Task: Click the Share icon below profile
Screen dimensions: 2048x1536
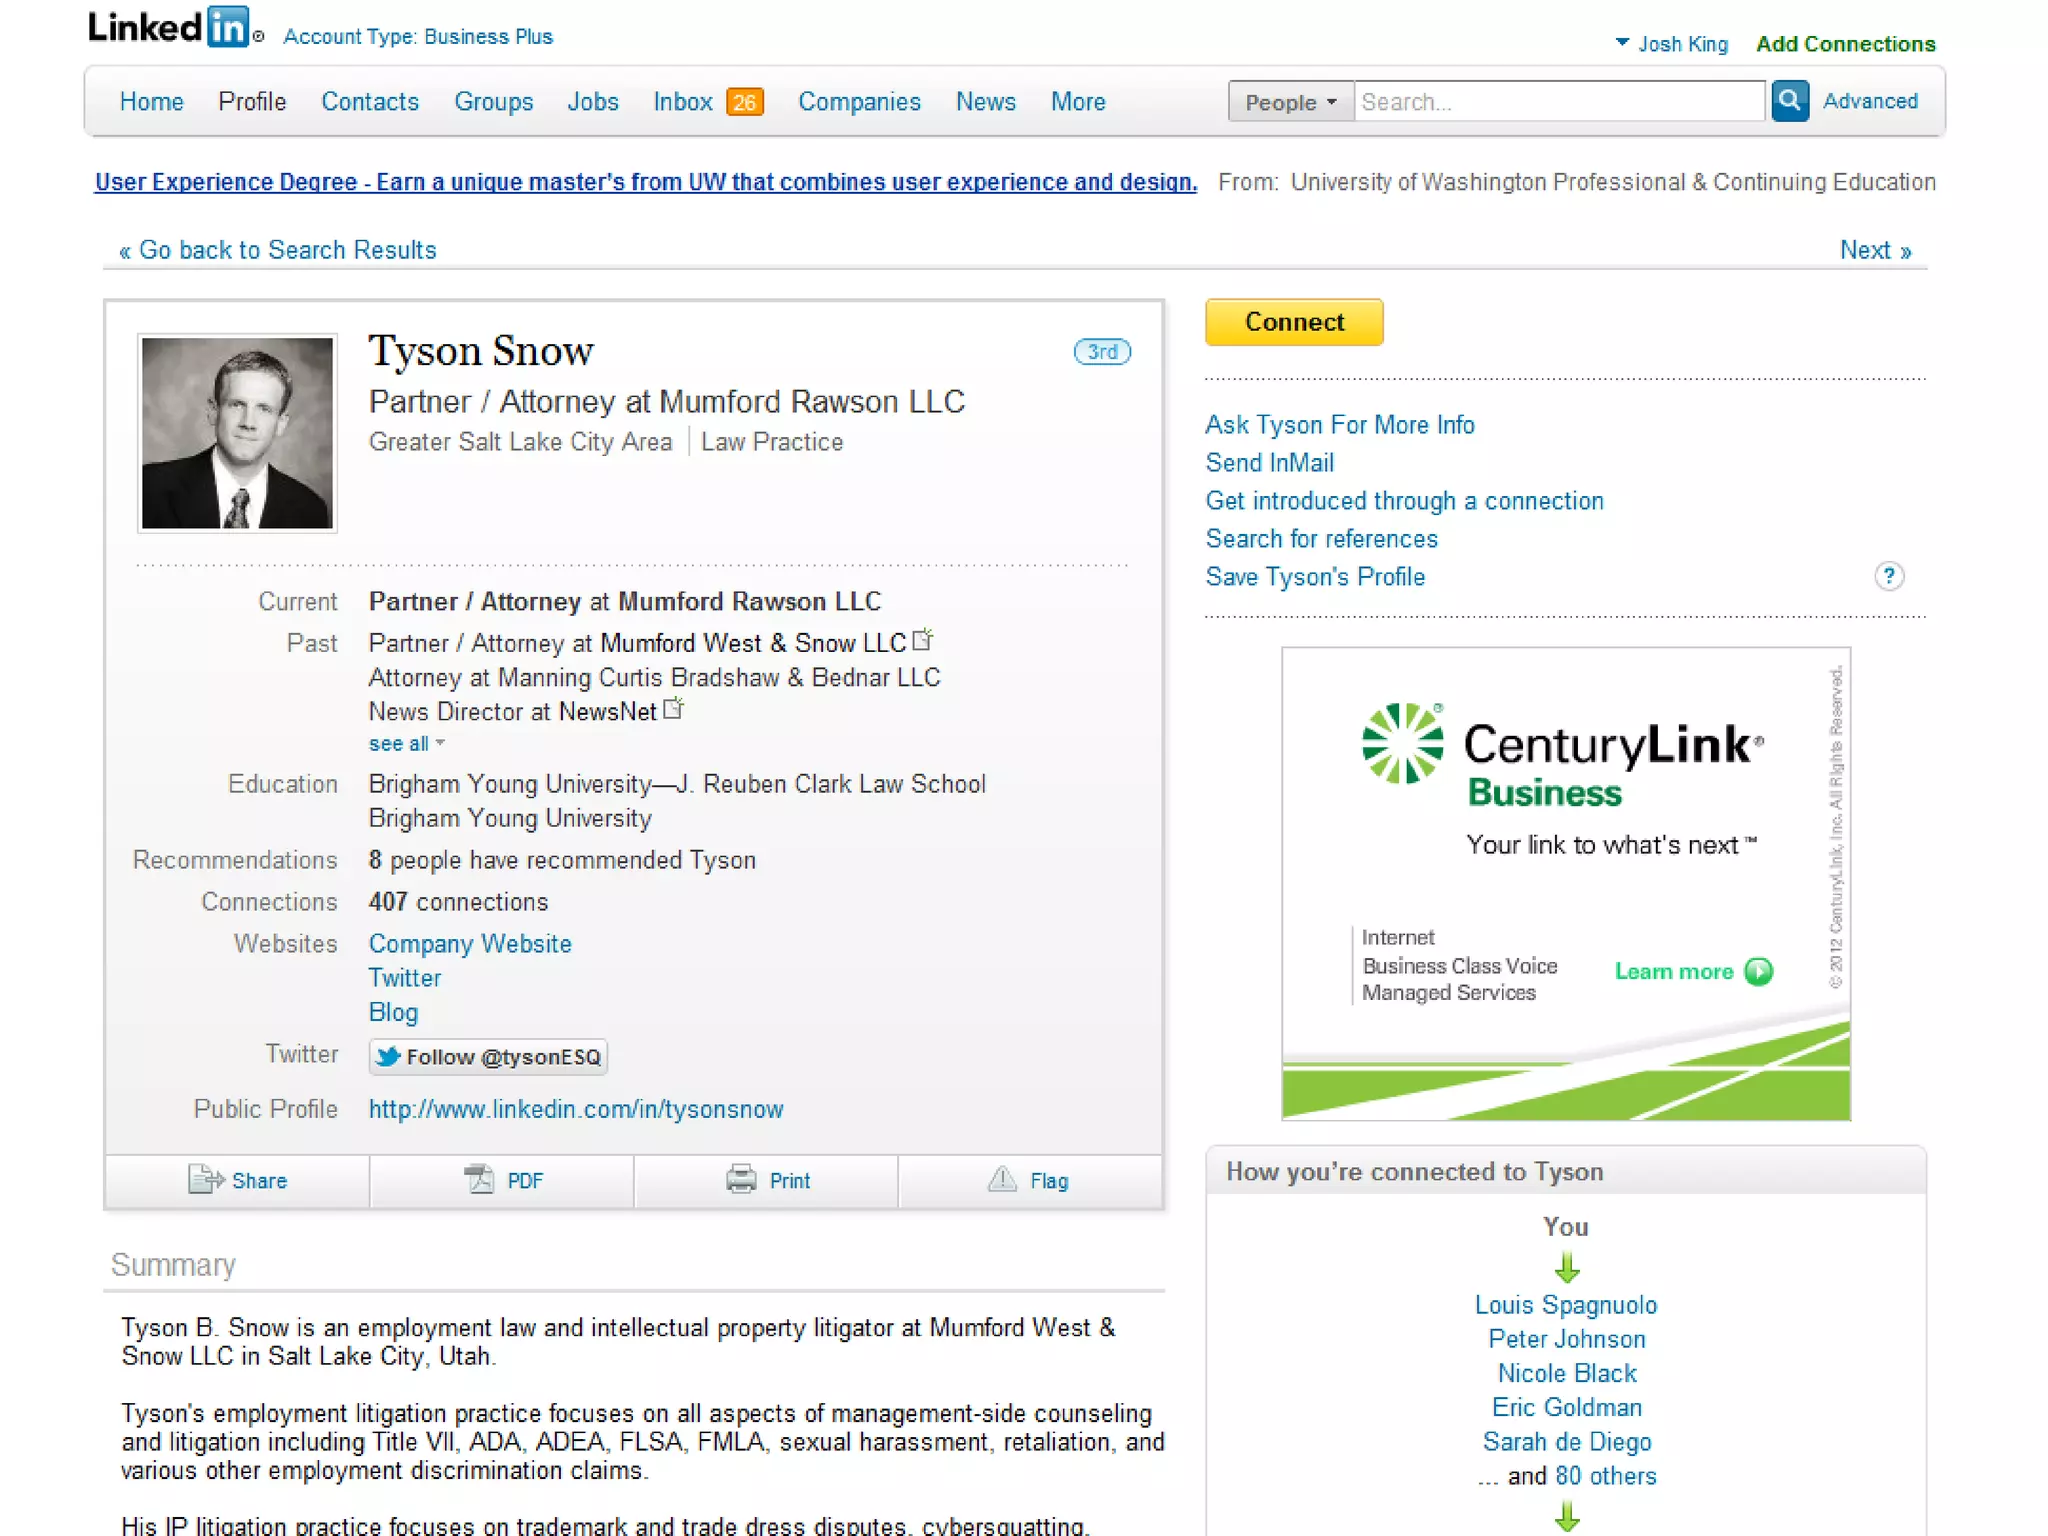Action: [205, 1180]
